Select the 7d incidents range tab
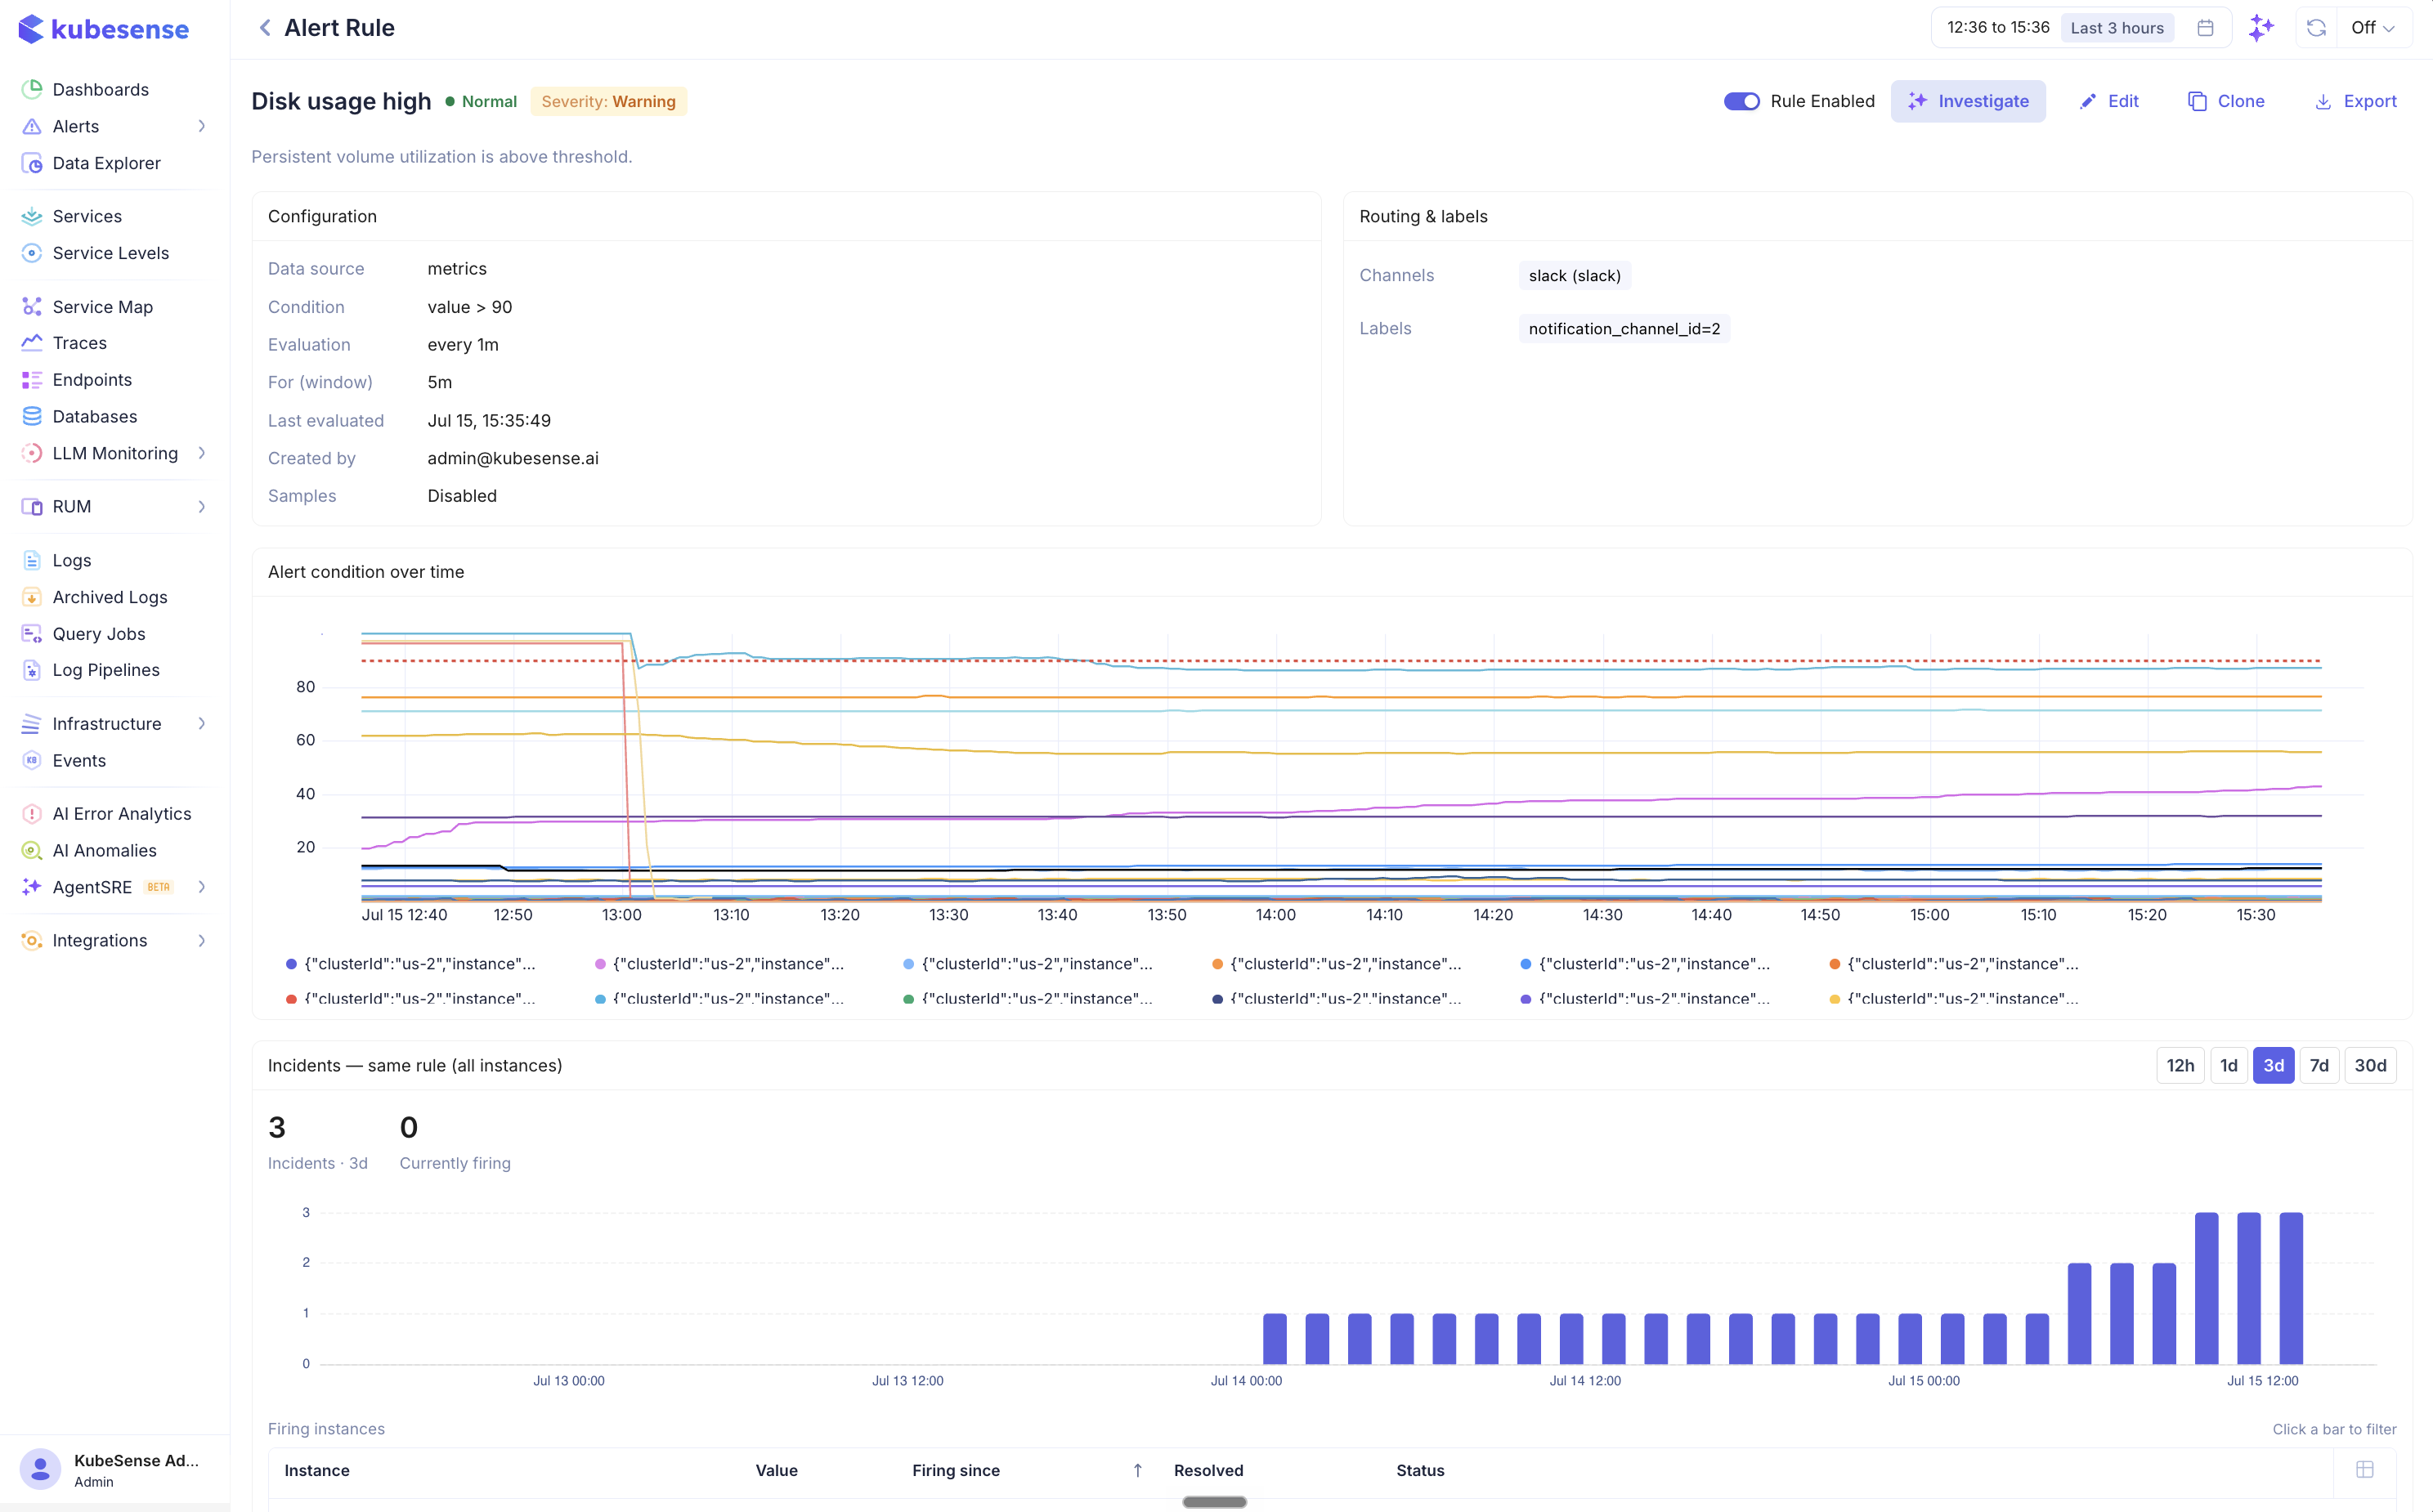Image resolution: width=2433 pixels, height=1512 pixels. pyautogui.click(x=2319, y=1066)
